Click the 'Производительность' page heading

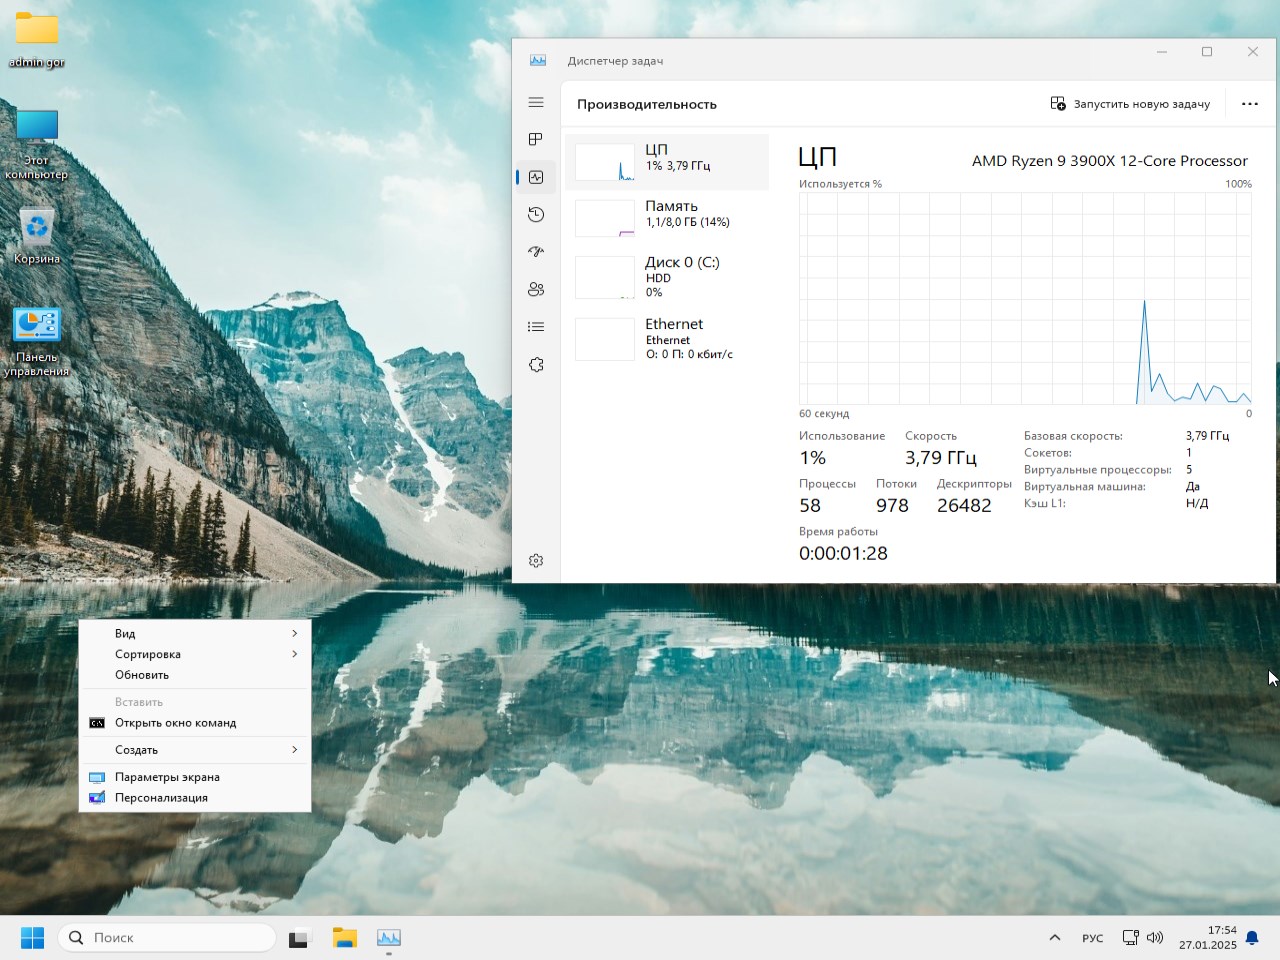(x=647, y=104)
